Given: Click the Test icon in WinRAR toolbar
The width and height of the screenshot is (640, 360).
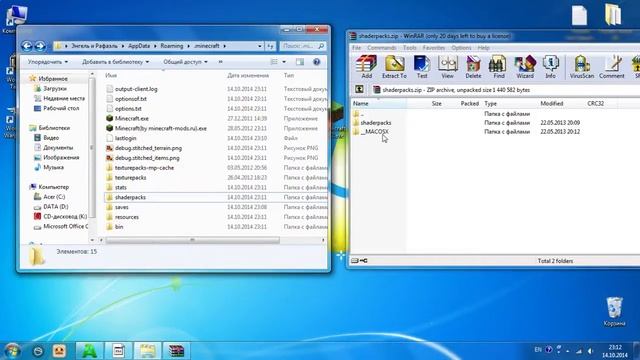Looking at the screenshot, I should pos(422,67).
